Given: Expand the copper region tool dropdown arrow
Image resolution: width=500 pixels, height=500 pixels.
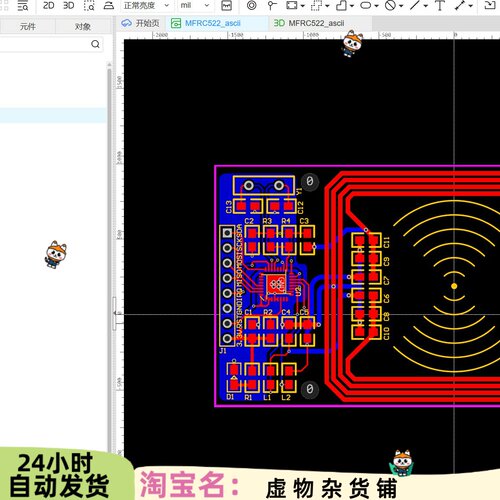Looking at the screenshot, I should click(x=302, y=6).
